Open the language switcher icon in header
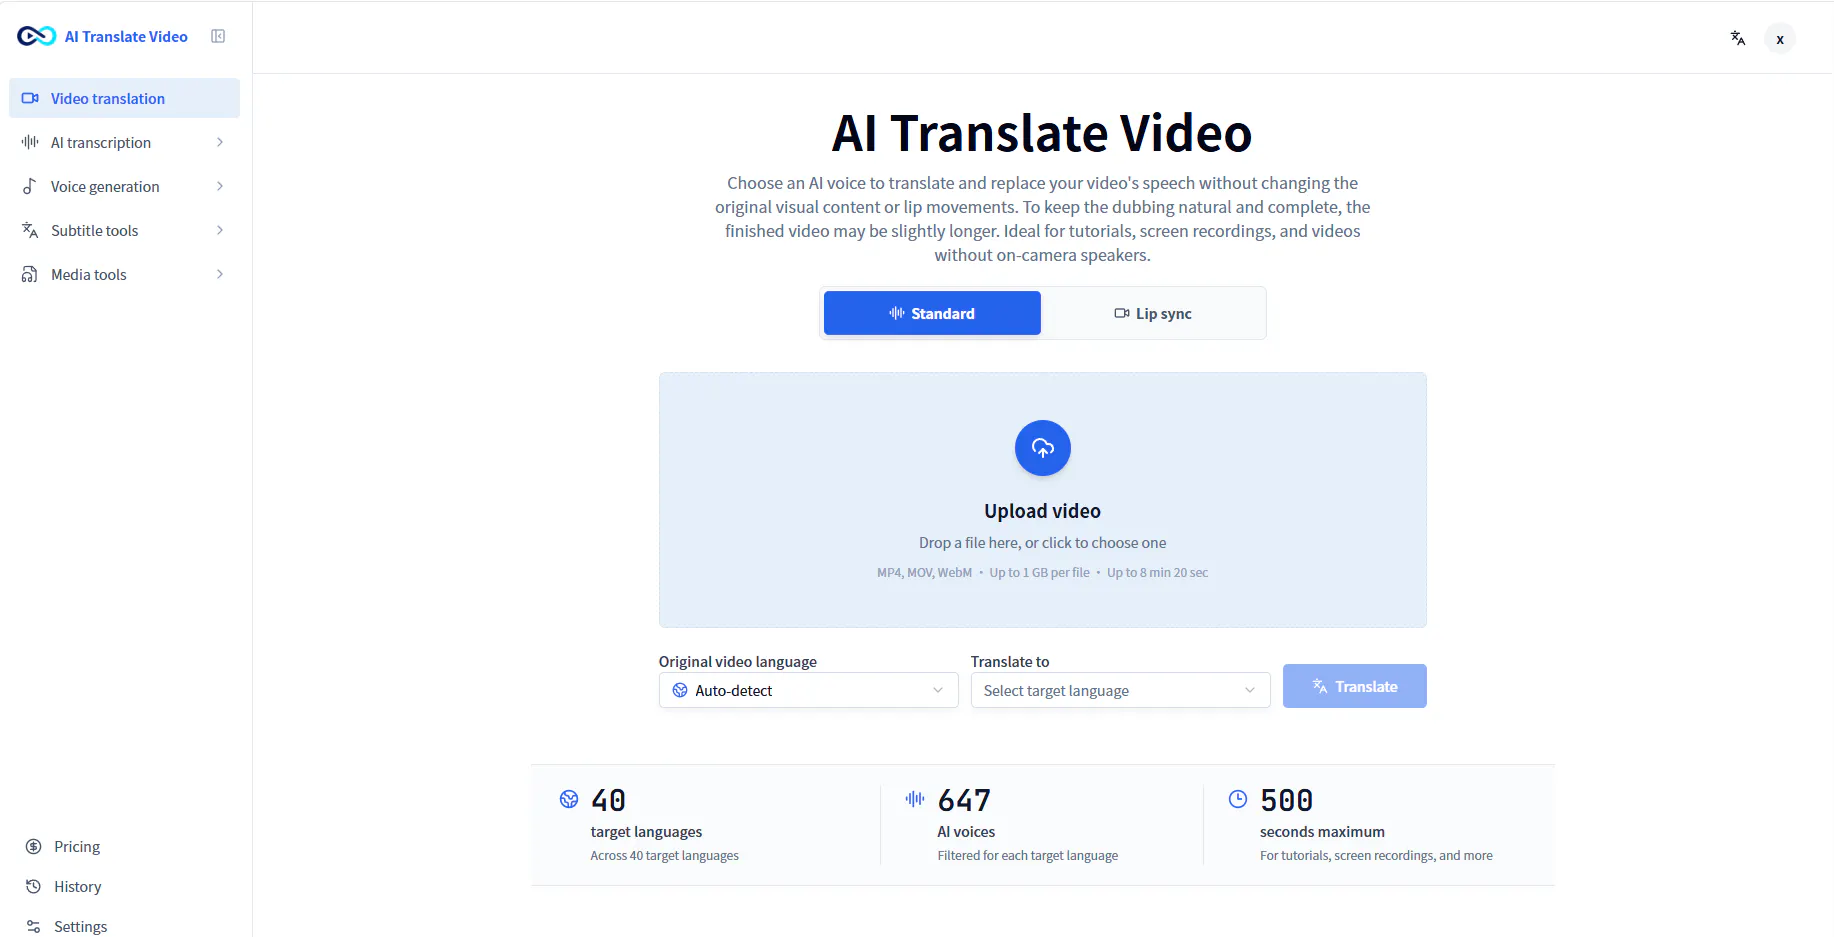Image resolution: width=1834 pixels, height=937 pixels. click(x=1738, y=38)
